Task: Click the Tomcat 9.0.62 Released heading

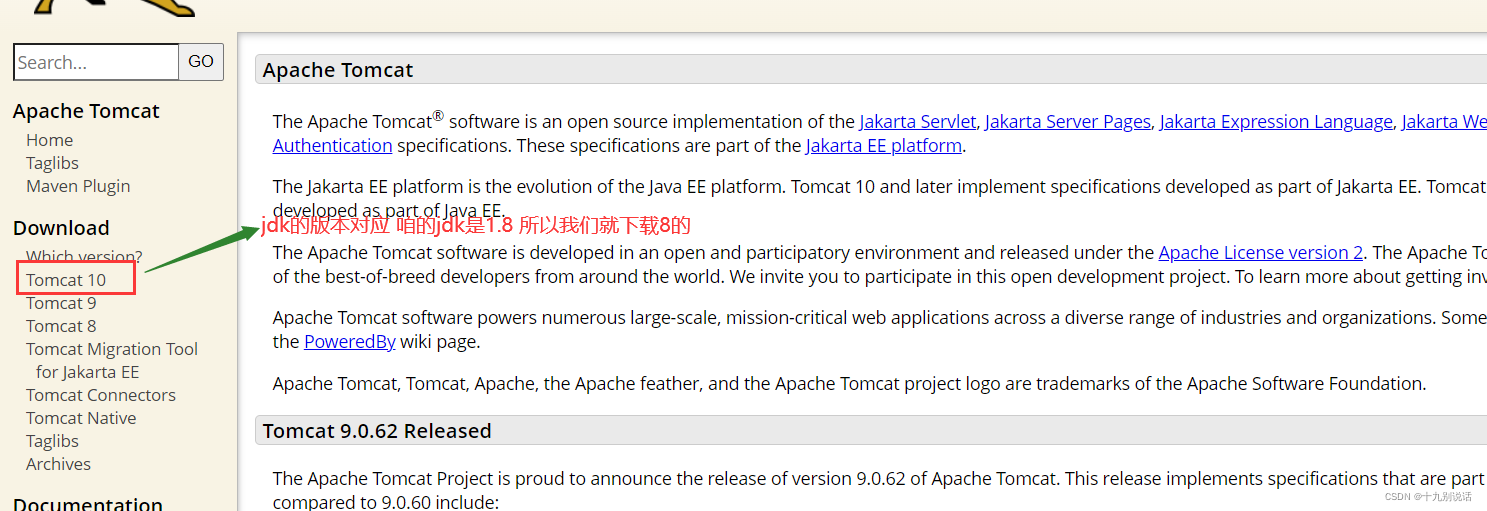Action: (377, 431)
